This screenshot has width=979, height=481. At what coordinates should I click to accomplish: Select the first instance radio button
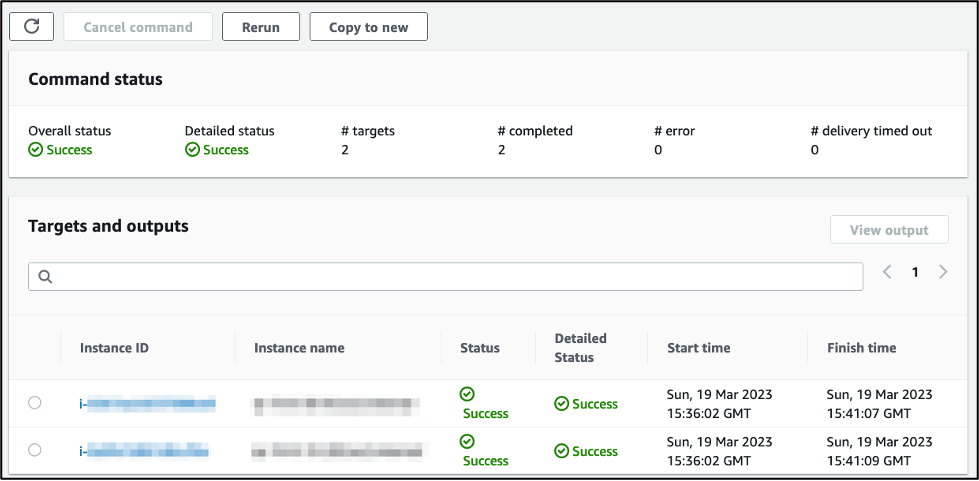pos(35,403)
